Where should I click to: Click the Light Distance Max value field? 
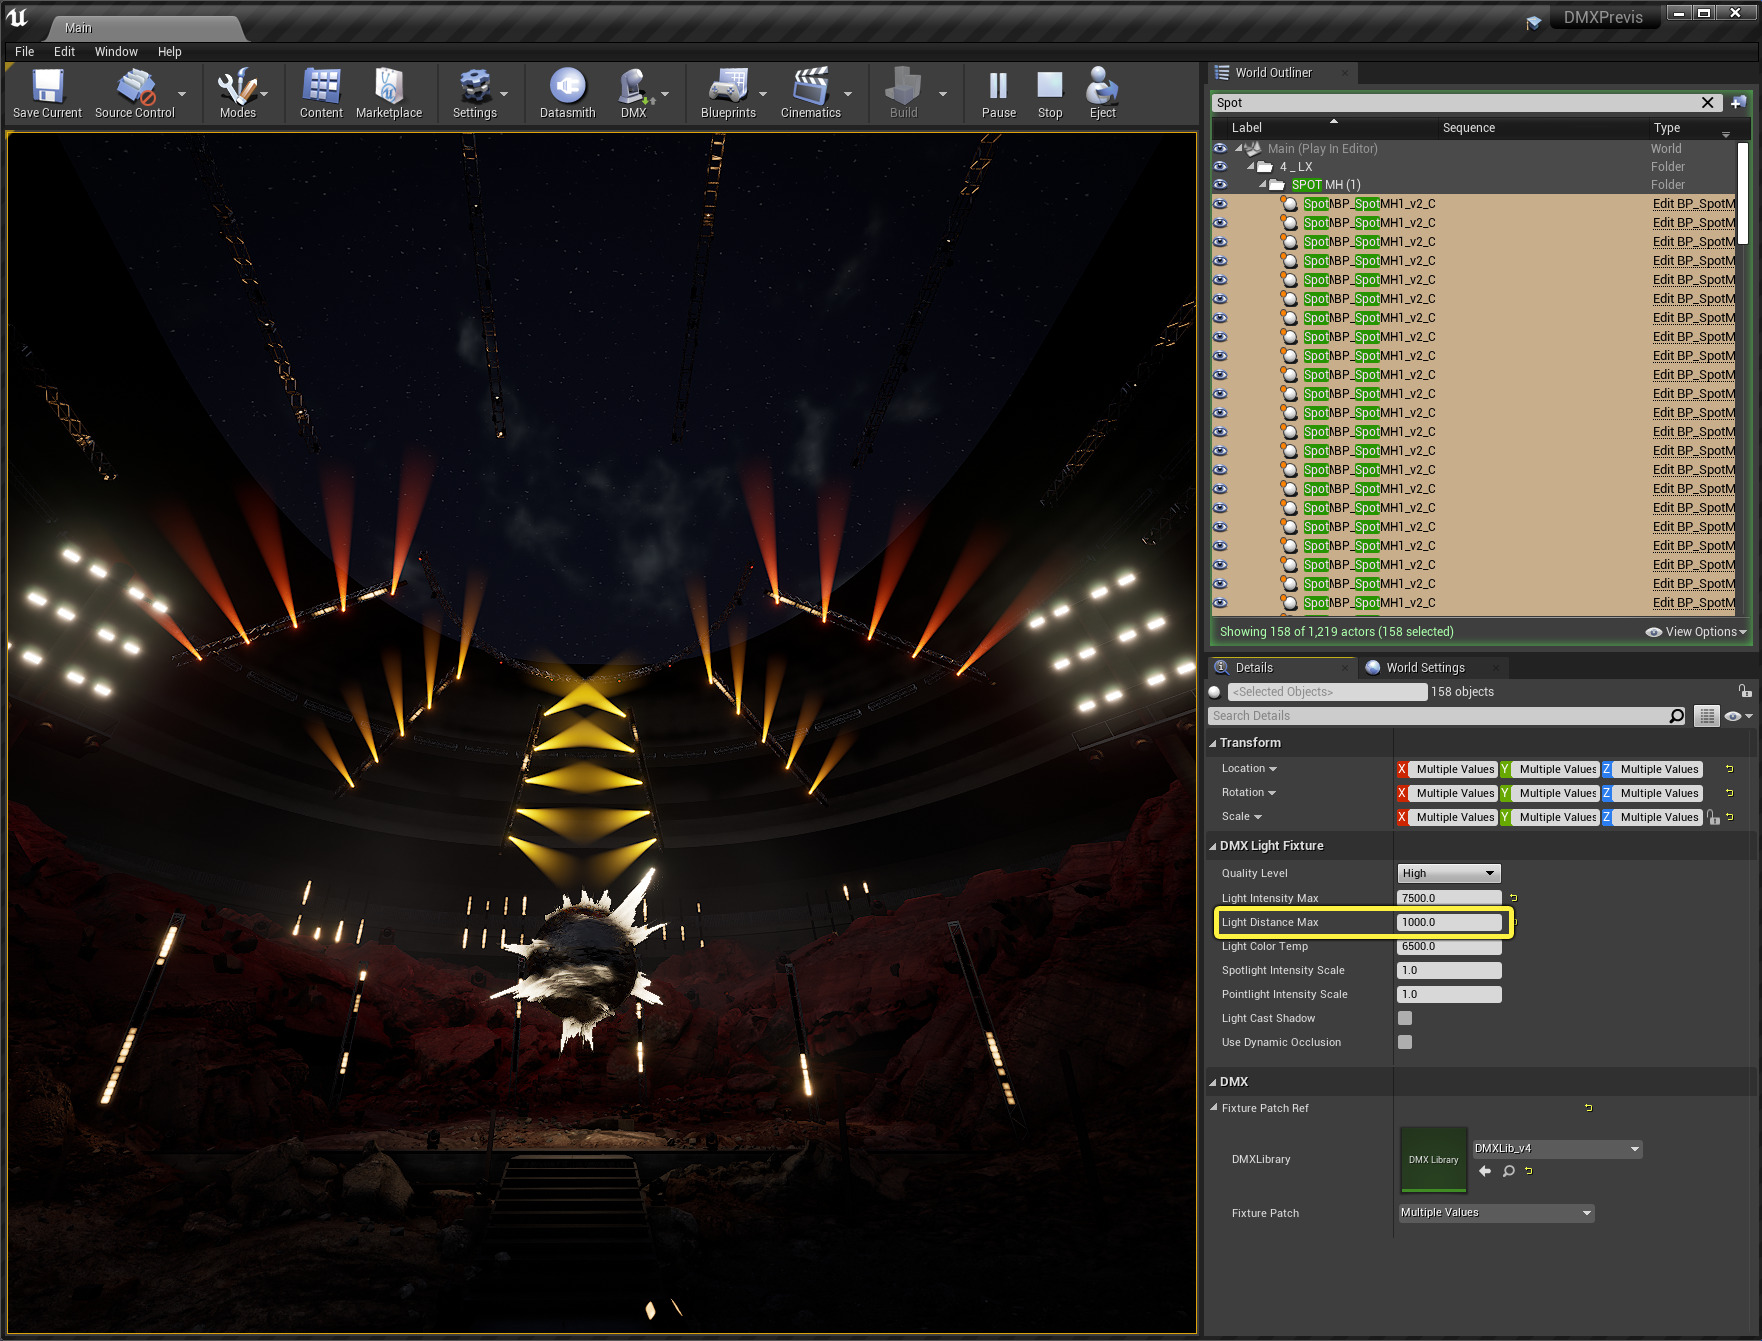coord(1448,922)
